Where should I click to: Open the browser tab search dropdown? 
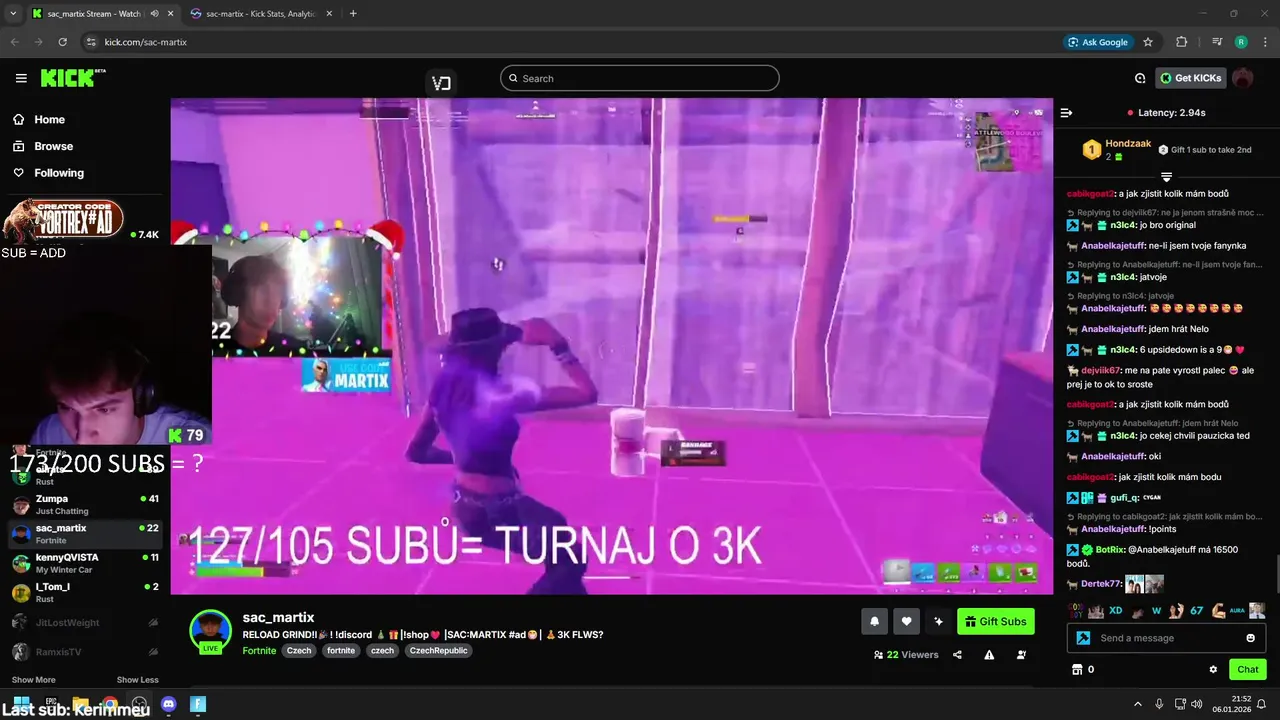click(x=12, y=13)
